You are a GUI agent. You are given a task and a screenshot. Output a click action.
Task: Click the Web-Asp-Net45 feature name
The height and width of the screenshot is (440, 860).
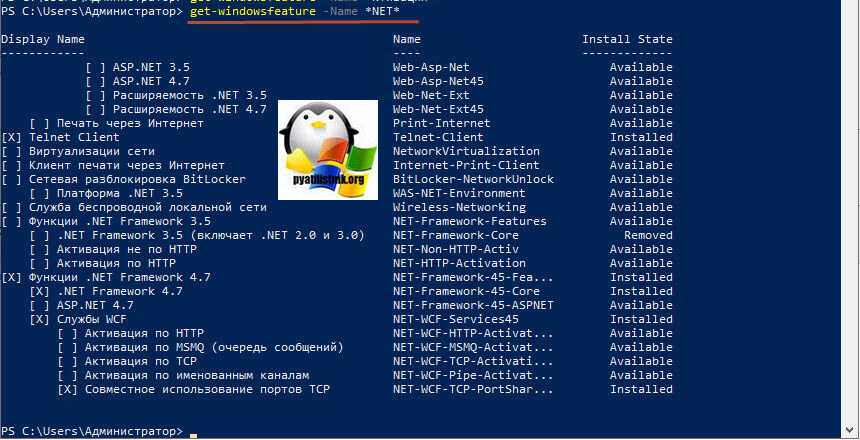(x=438, y=81)
